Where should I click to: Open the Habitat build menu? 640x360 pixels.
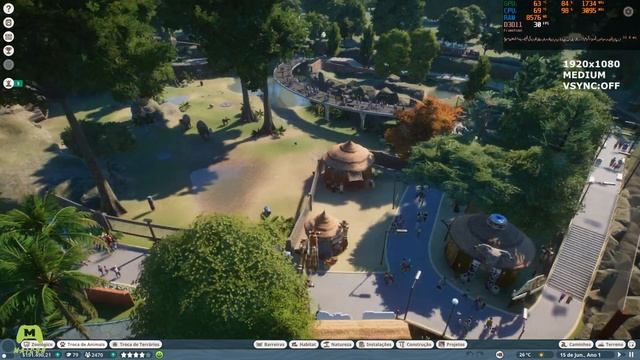(303, 344)
